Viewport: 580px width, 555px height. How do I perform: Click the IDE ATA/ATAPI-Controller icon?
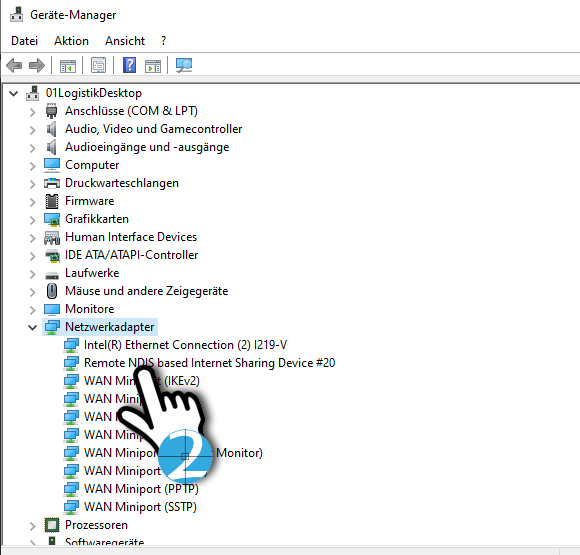point(52,255)
